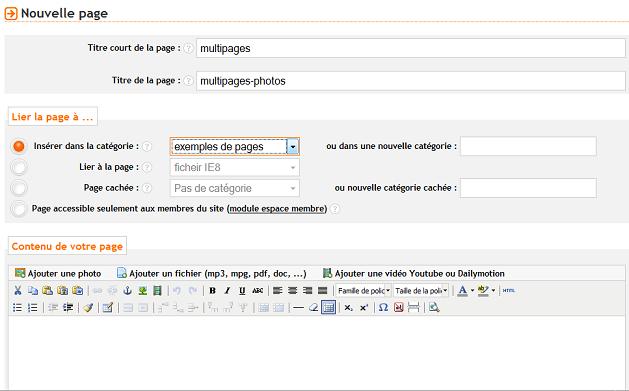Click help icon beside 'Titre court de la page'
629x391 pixels.
188,48
